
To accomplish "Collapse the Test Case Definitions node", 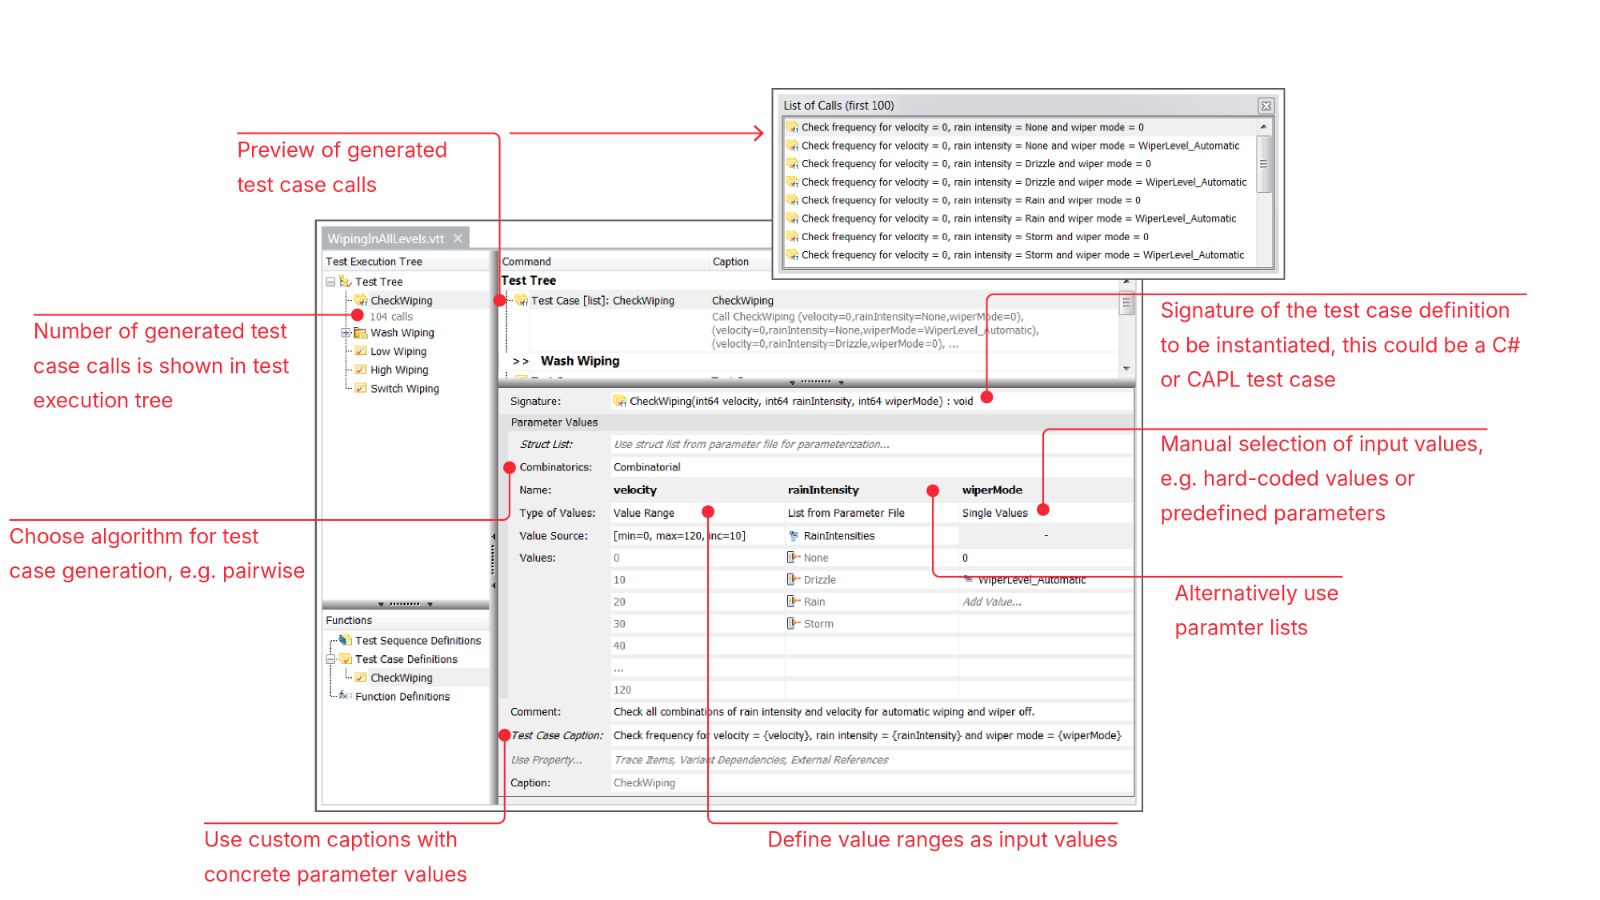I will point(331,659).
